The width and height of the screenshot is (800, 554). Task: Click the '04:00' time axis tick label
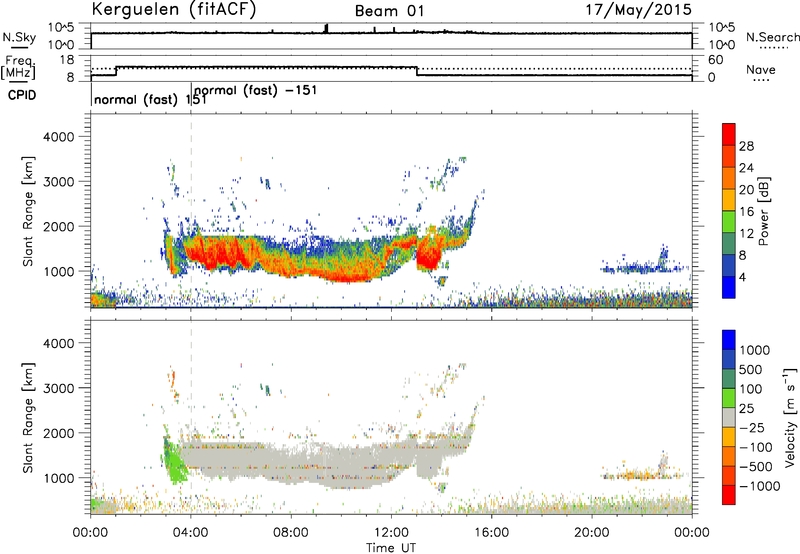(x=190, y=533)
